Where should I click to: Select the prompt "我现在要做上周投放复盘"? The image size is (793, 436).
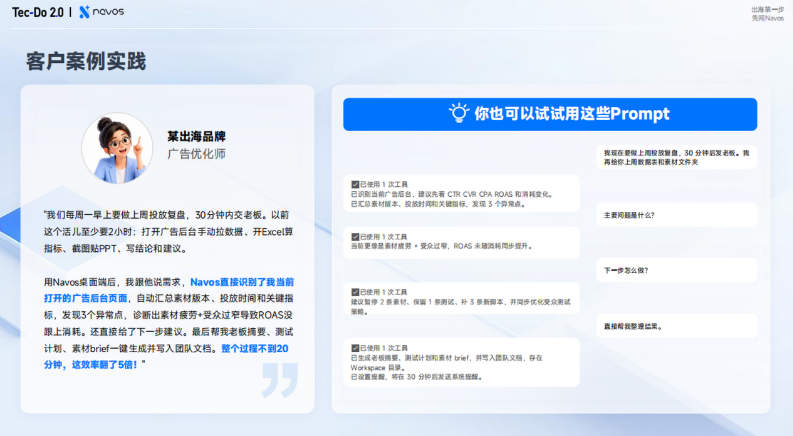click(677, 157)
